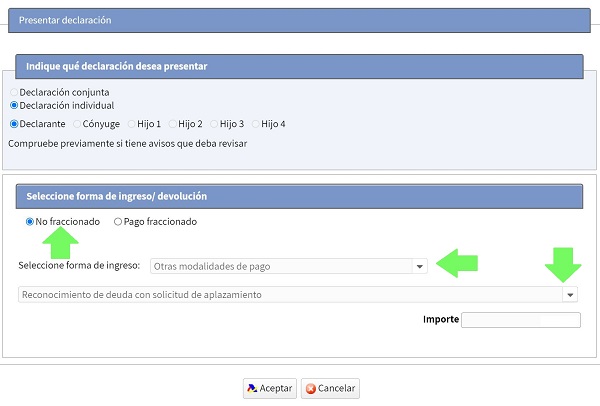Viewport: 600px width, 406px height.
Task: Click green arrow below No fraccionado
Action: pyautogui.click(x=62, y=242)
